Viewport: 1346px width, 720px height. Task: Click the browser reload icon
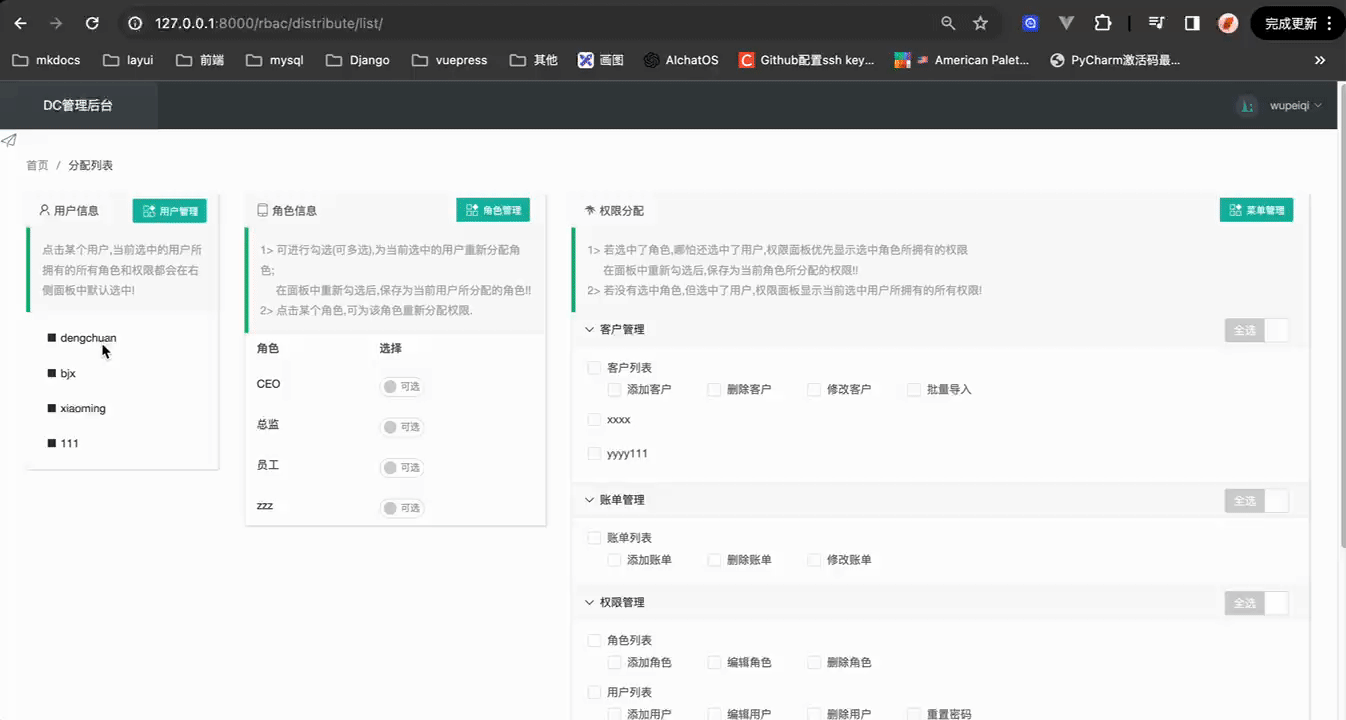point(92,23)
